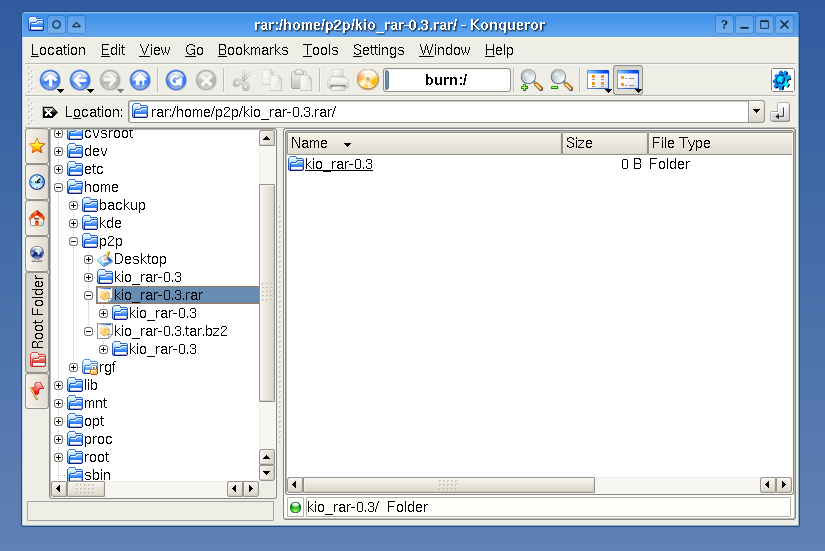Clear the Location bar with the X icon
This screenshot has height=551, width=825.
point(49,112)
